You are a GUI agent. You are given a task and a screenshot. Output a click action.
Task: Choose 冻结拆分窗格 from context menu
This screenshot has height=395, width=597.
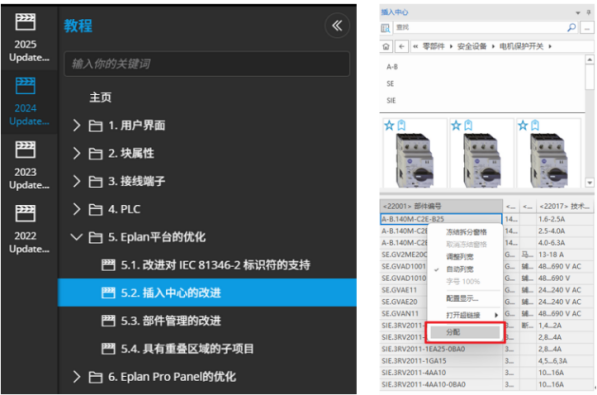click(466, 232)
